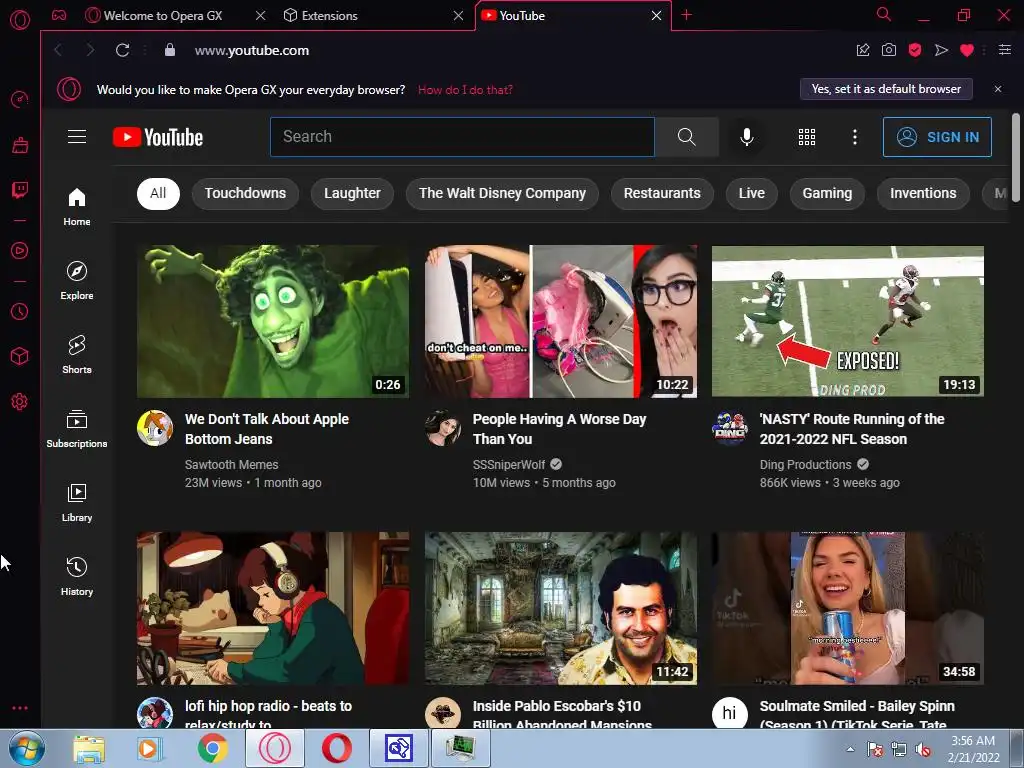Open browser history clock icon in the Opera sidebar
This screenshot has width=1024, height=768.
click(x=20, y=312)
